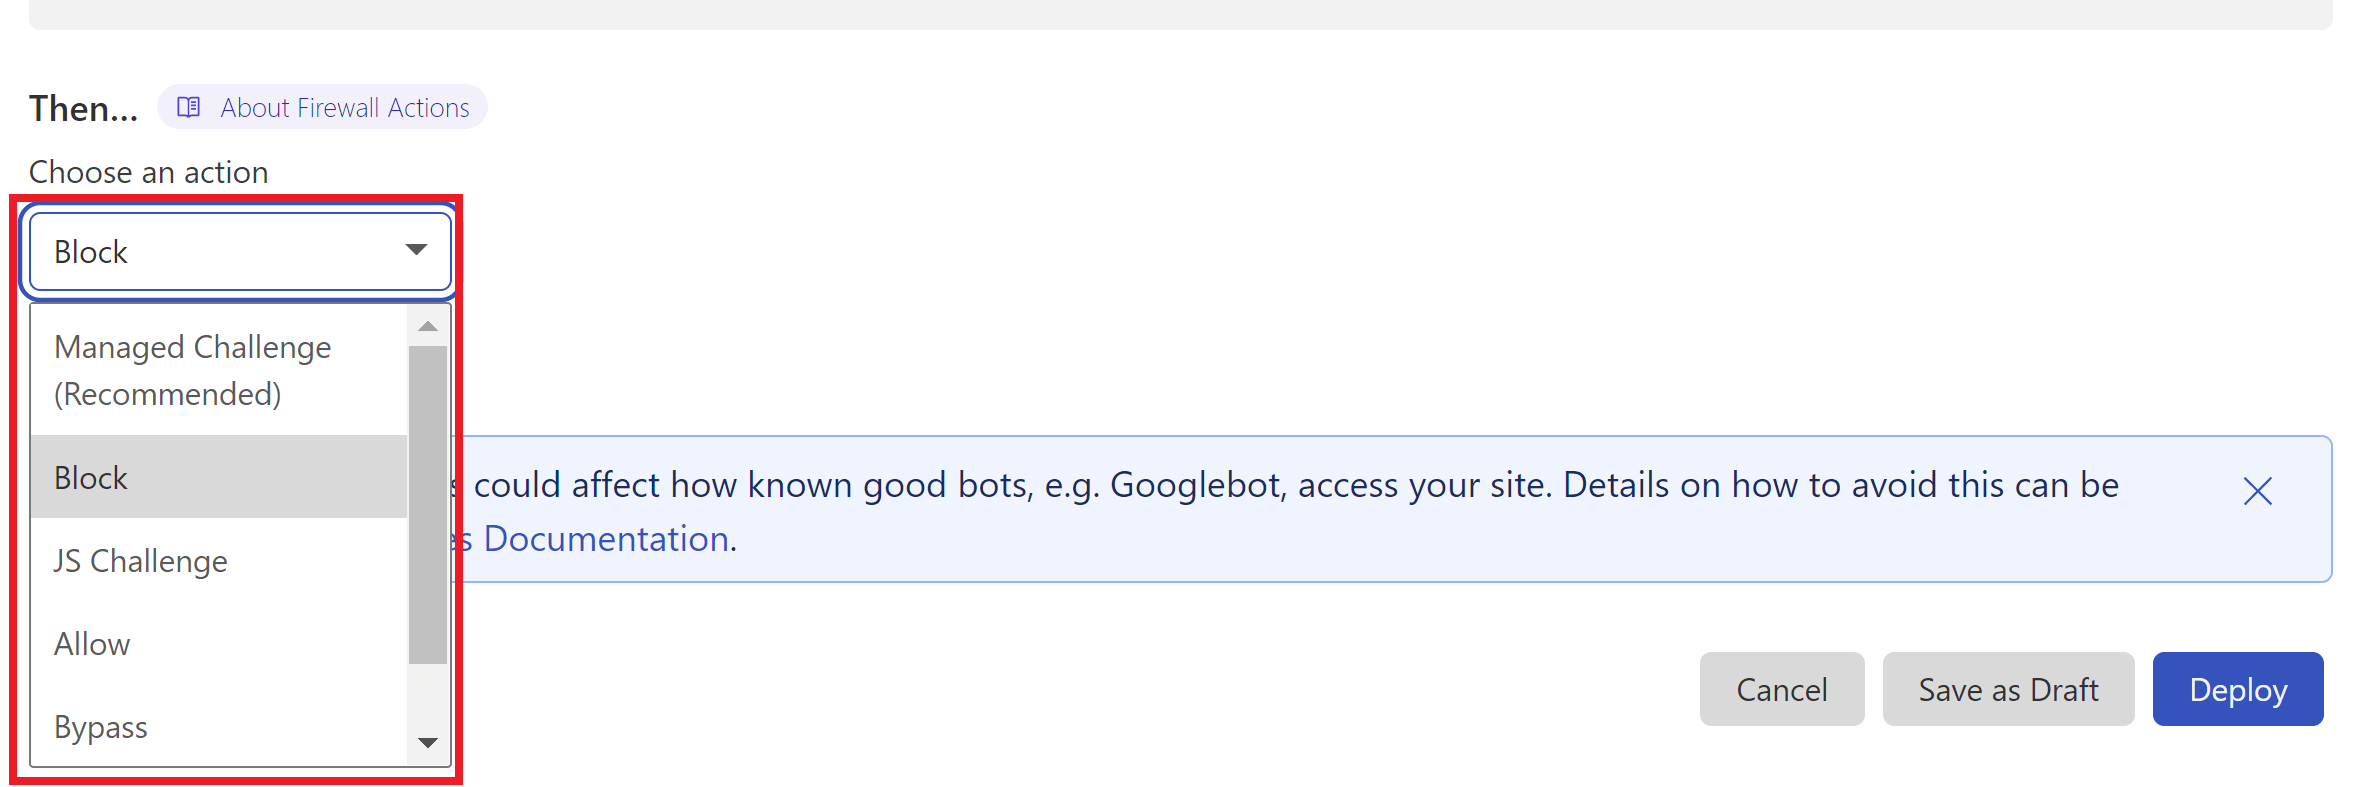Dismiss the good bots warning banner
The width and height of the screenshot is (2358, 787).
click(x=2258, y=491)
